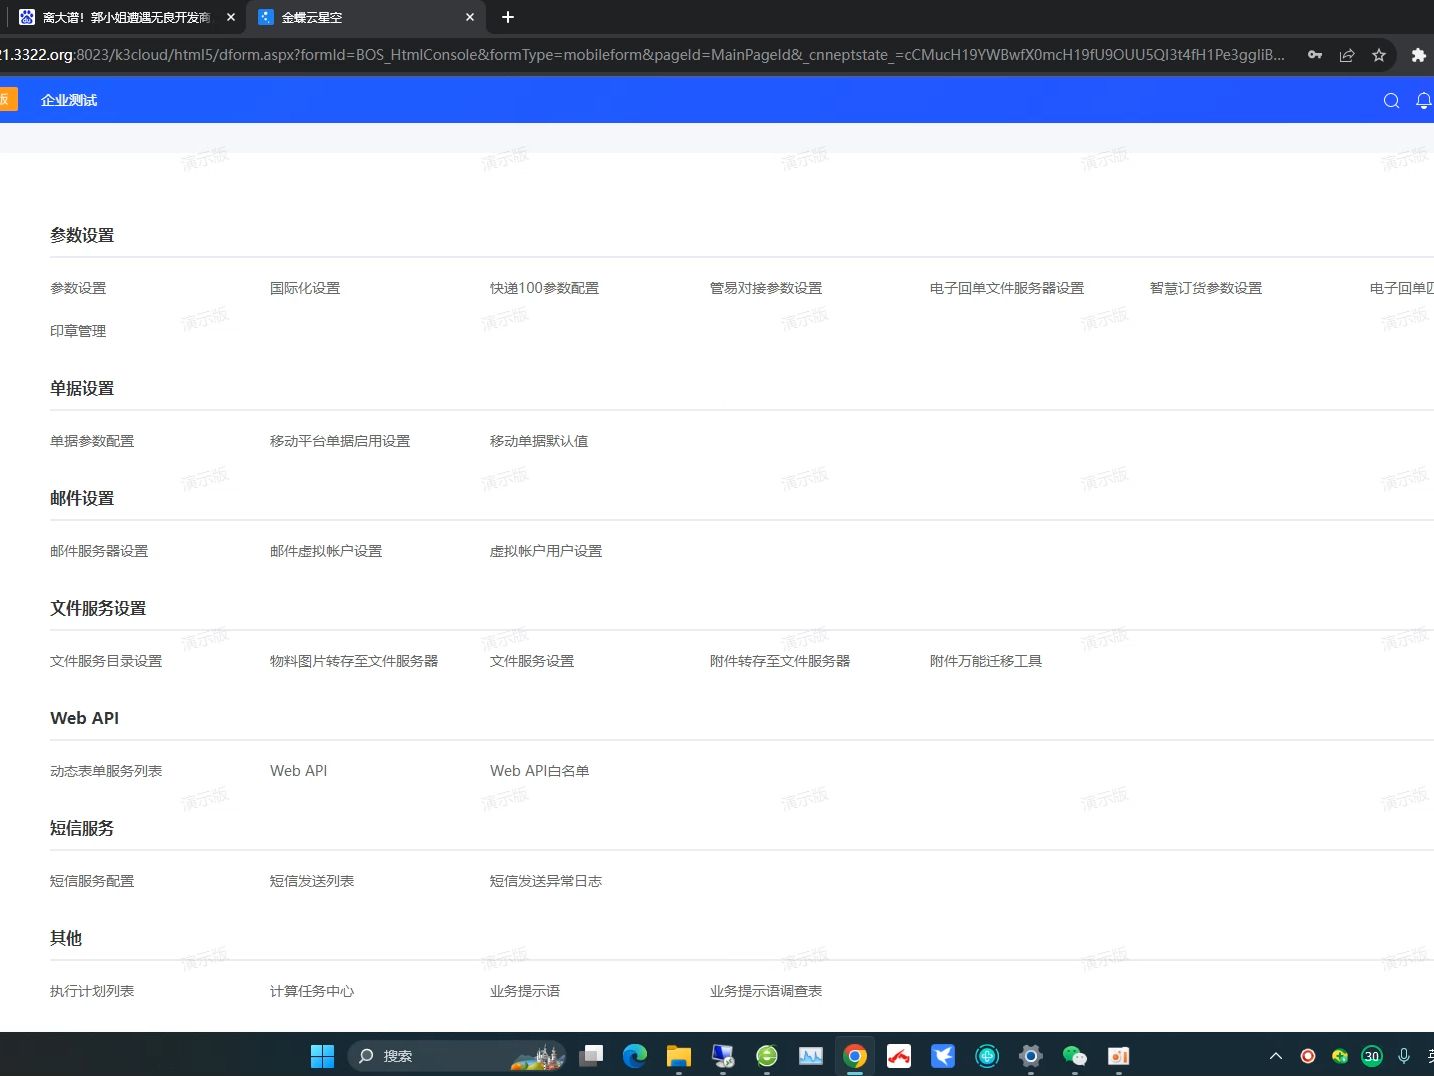This screenshot has height=1076, width=1434.
Task: Click the 企业测试 header label
Action: coord(69,100)
